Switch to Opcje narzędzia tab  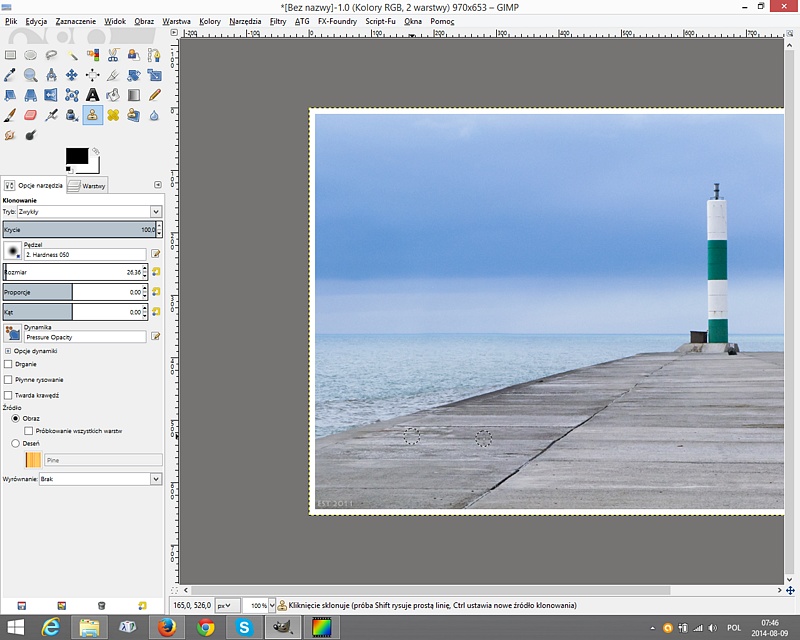pos(34,185)
